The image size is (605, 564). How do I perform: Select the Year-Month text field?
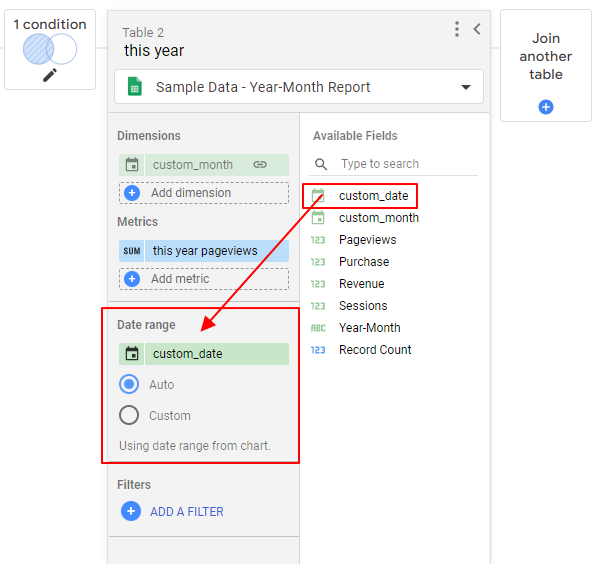pos(369,328)
